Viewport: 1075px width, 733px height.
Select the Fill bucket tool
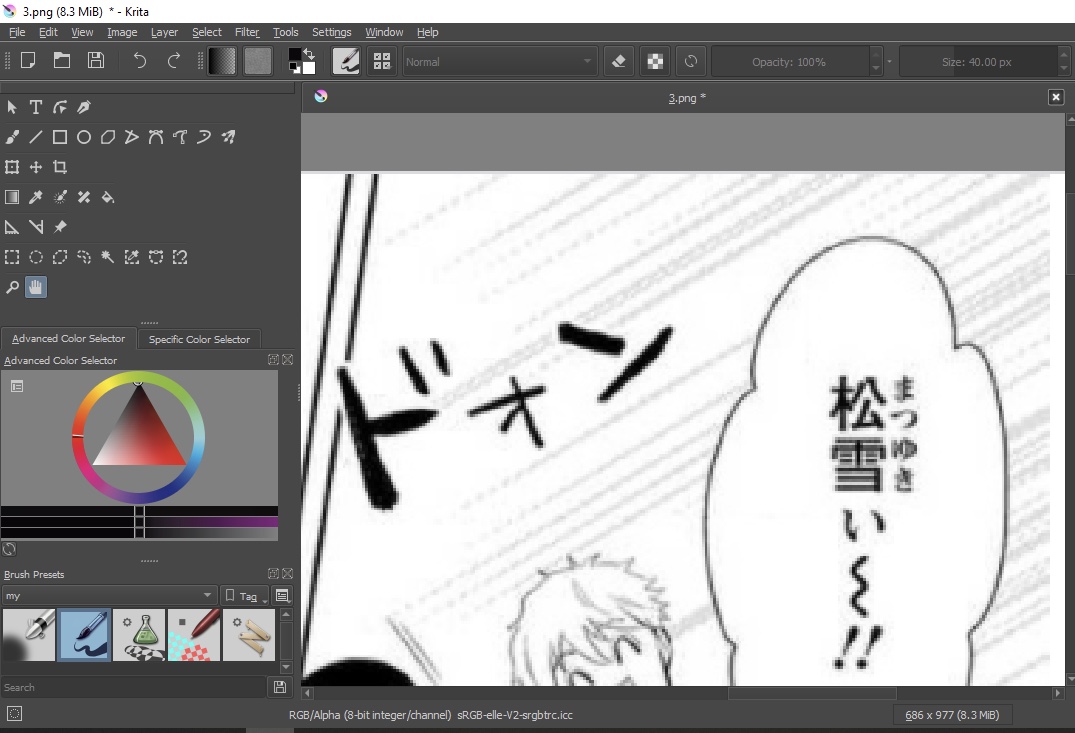108,197
